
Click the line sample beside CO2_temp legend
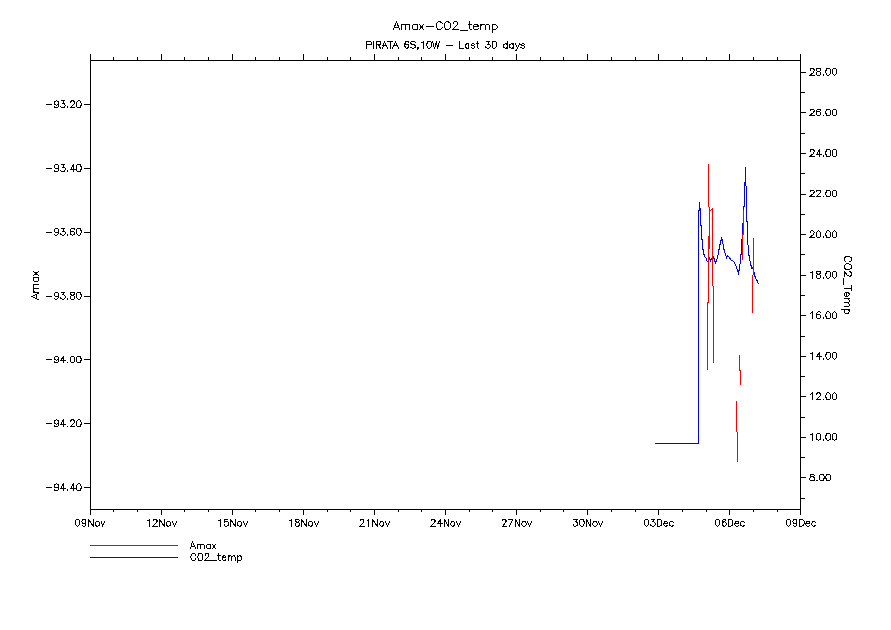click(x=133, y=557)
